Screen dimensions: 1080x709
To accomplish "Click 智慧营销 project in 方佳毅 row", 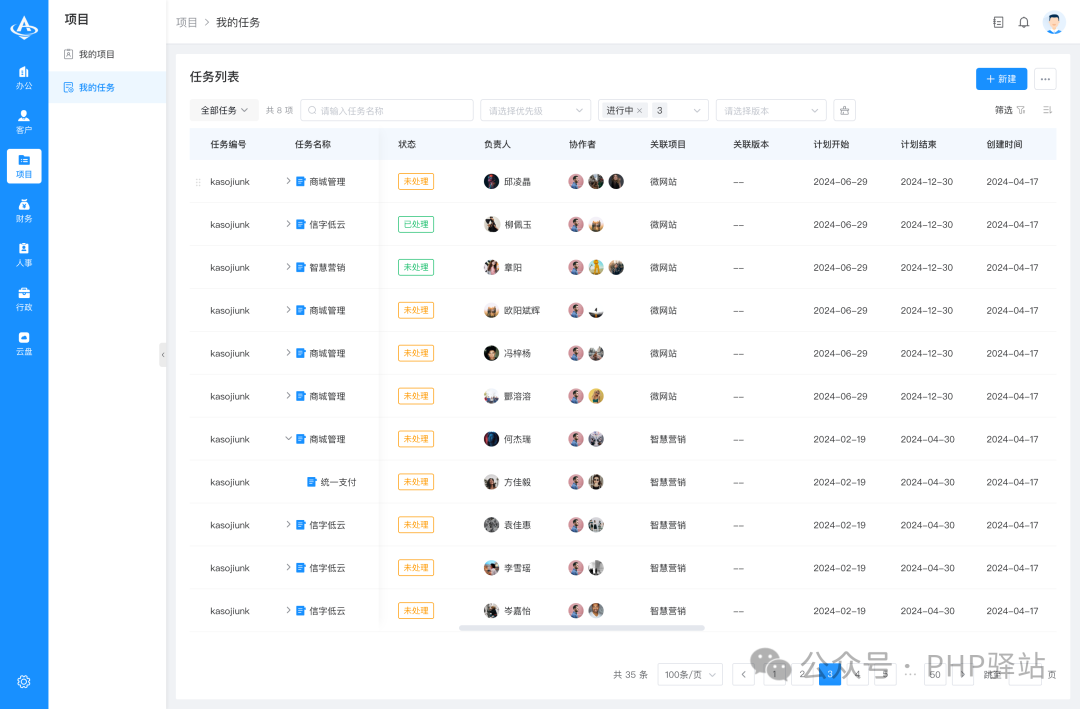I will point(667,482).
